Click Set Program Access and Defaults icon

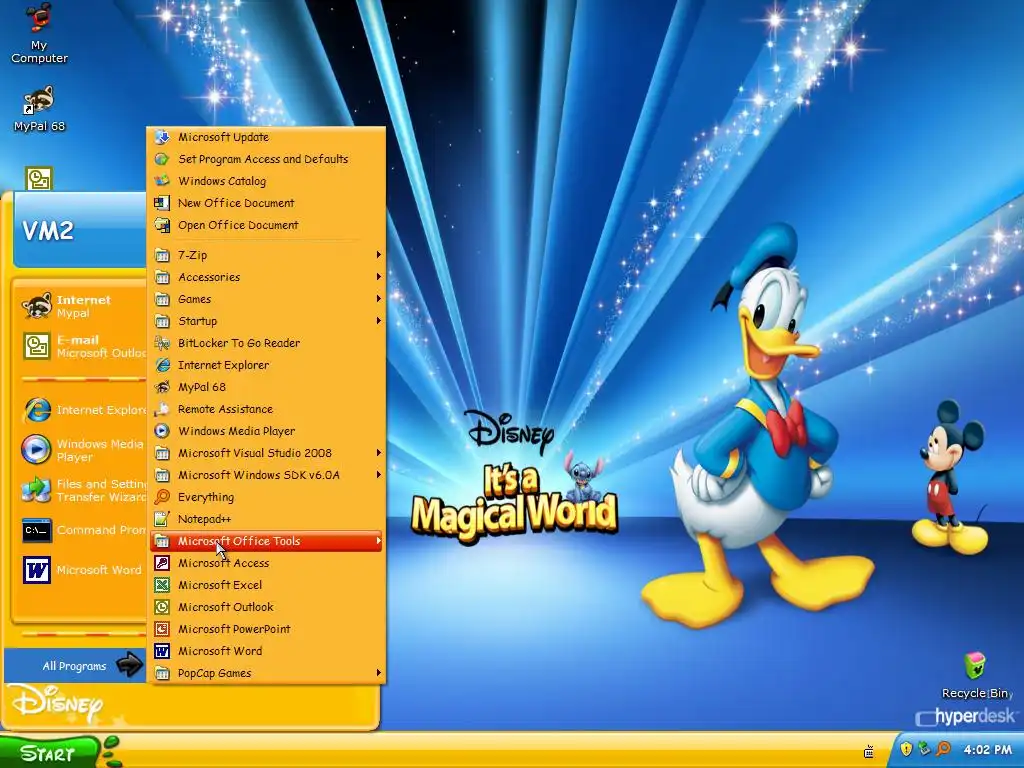click(162, 159)
